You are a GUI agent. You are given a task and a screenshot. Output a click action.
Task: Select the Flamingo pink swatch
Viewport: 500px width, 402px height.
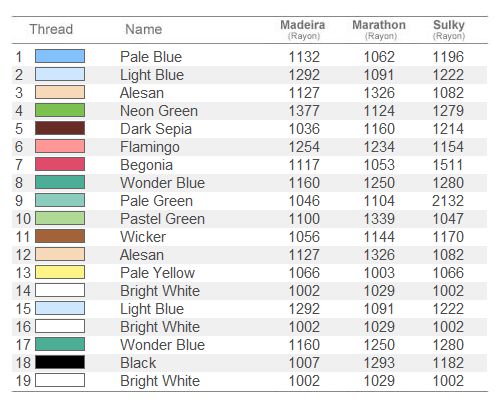point(60,146)
